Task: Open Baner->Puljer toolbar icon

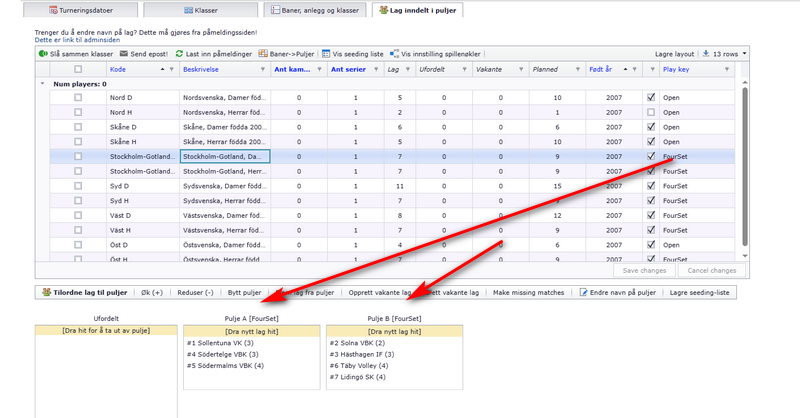Action: coord(263,54)
